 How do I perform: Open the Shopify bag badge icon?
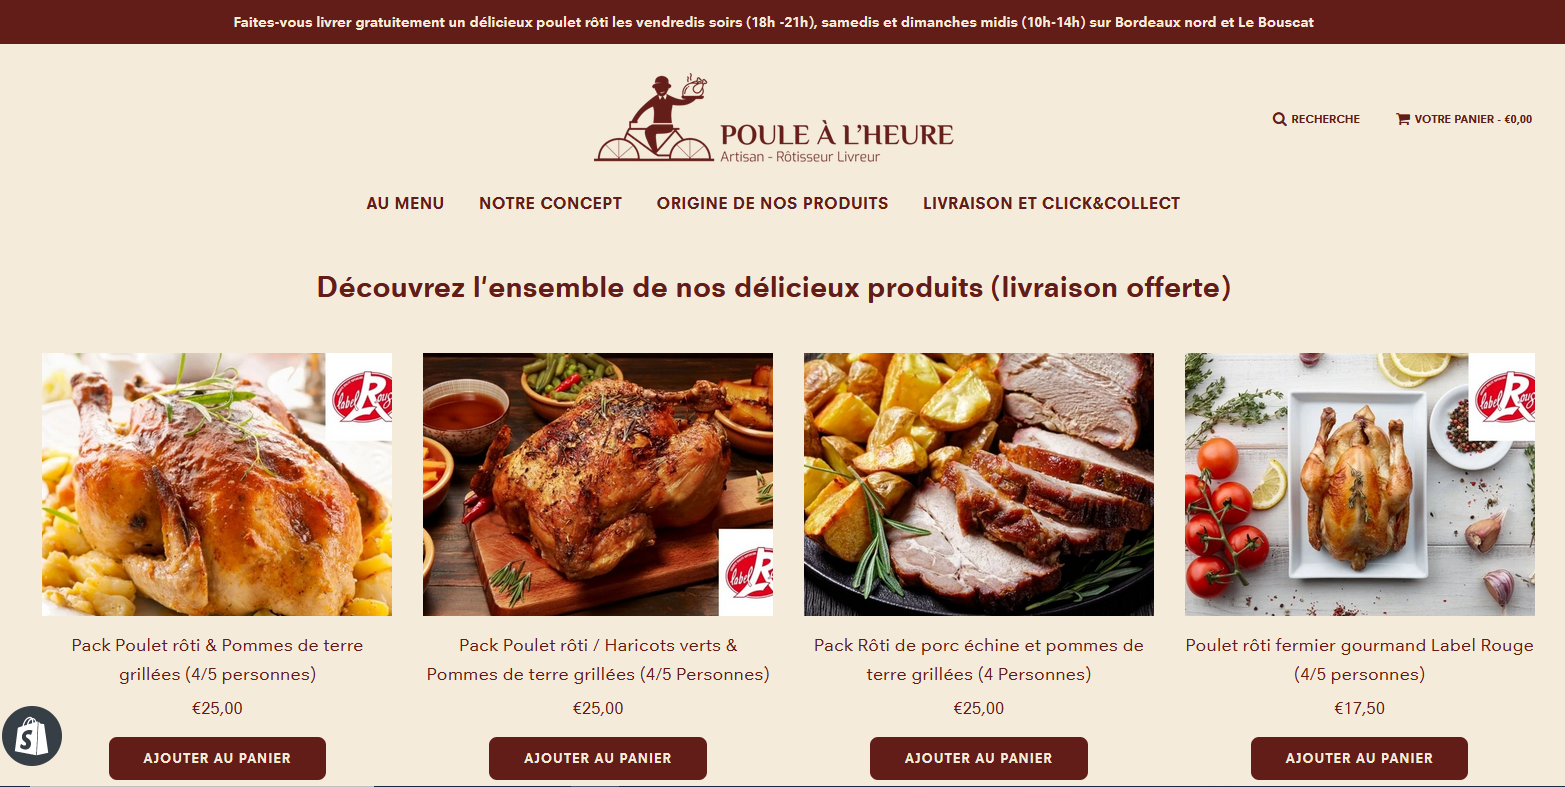pos(32,737)
